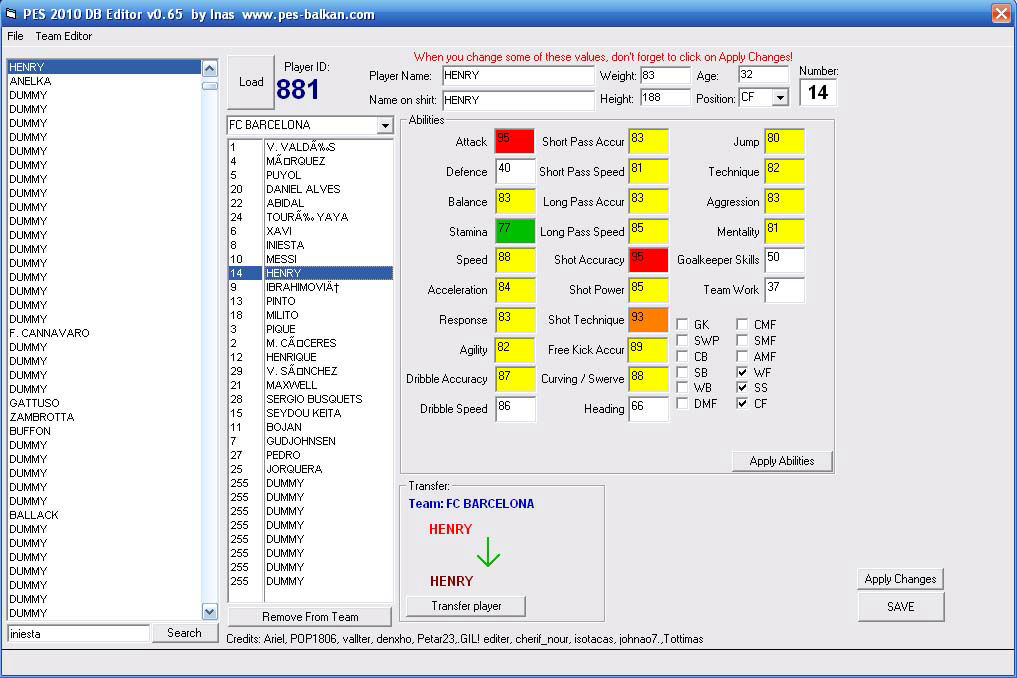
Task: Open the File menu
Action: tap(15, 36)
